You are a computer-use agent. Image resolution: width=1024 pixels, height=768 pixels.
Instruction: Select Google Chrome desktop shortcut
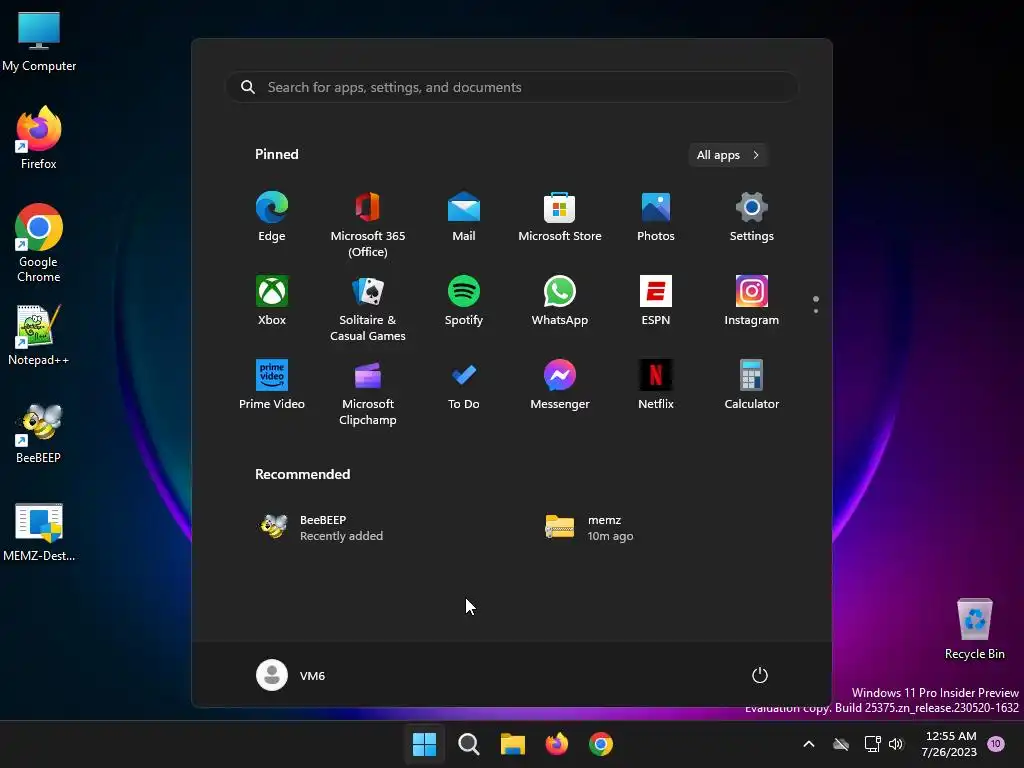[39, 243]
